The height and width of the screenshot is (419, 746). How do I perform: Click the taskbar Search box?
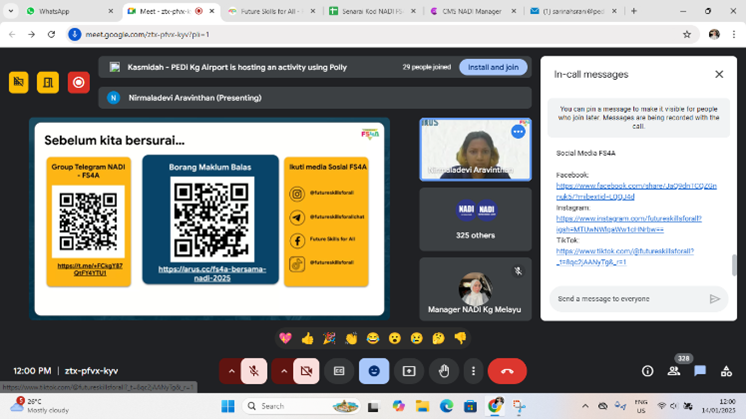(x=302, y=406)
